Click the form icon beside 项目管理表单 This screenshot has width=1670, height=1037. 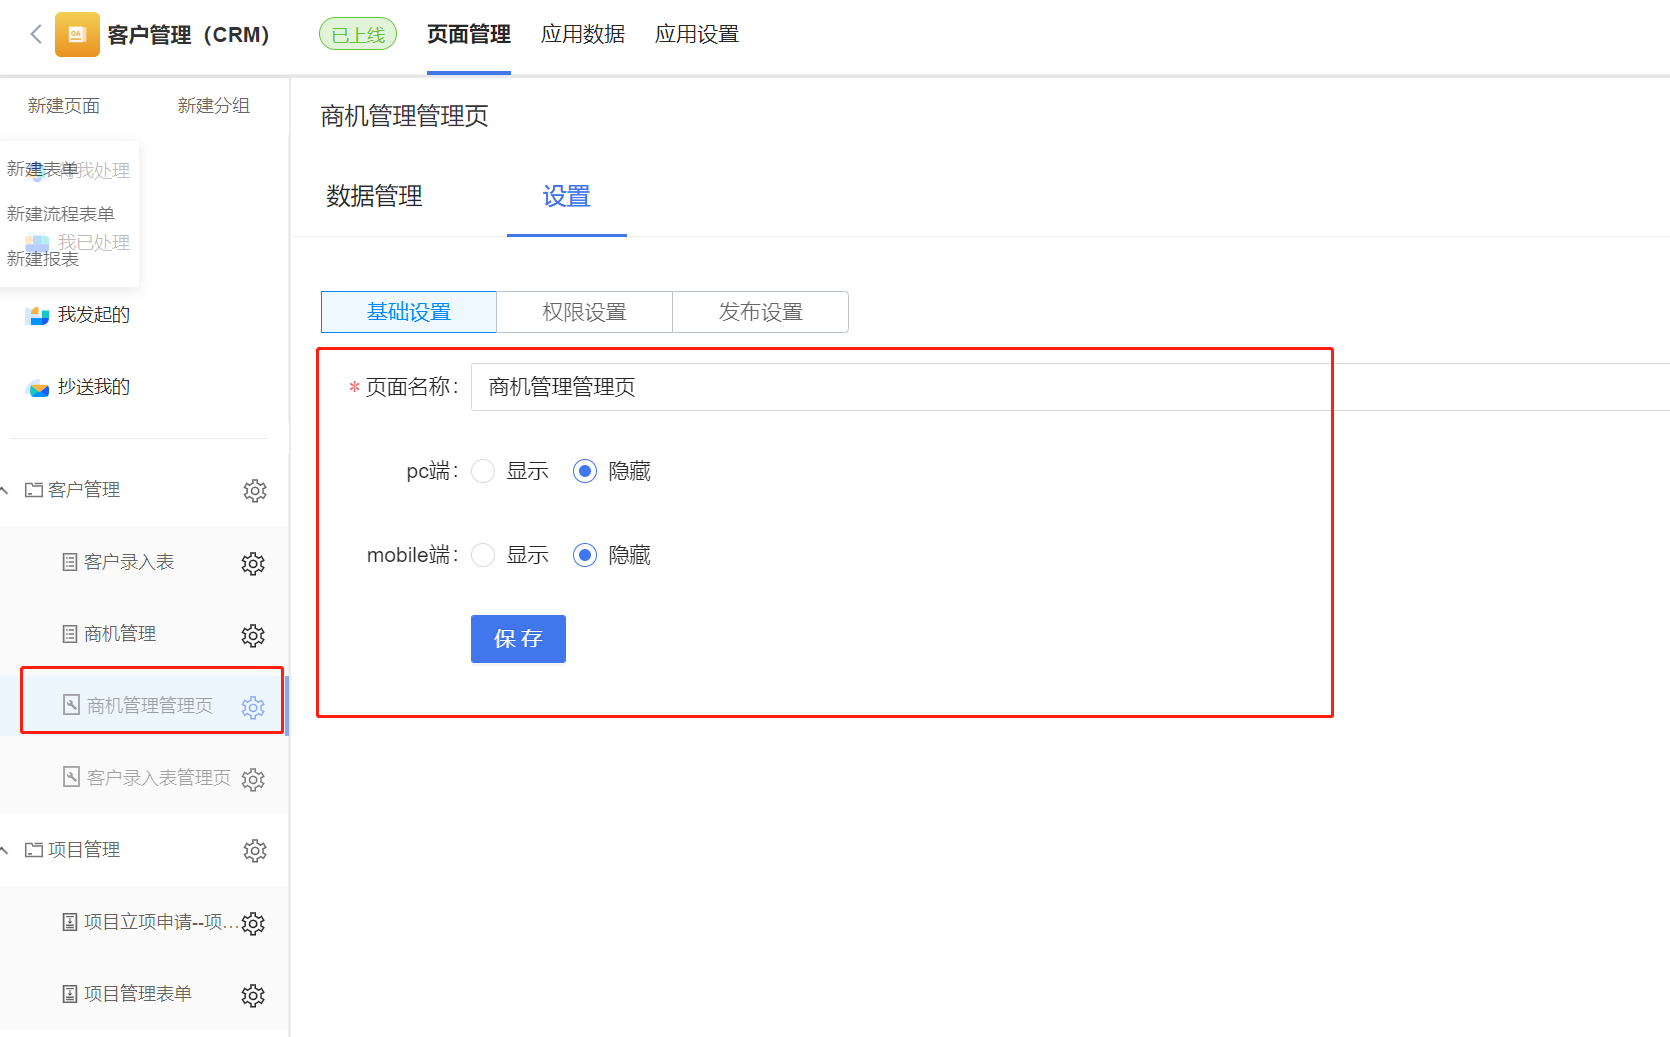[70, 994]
